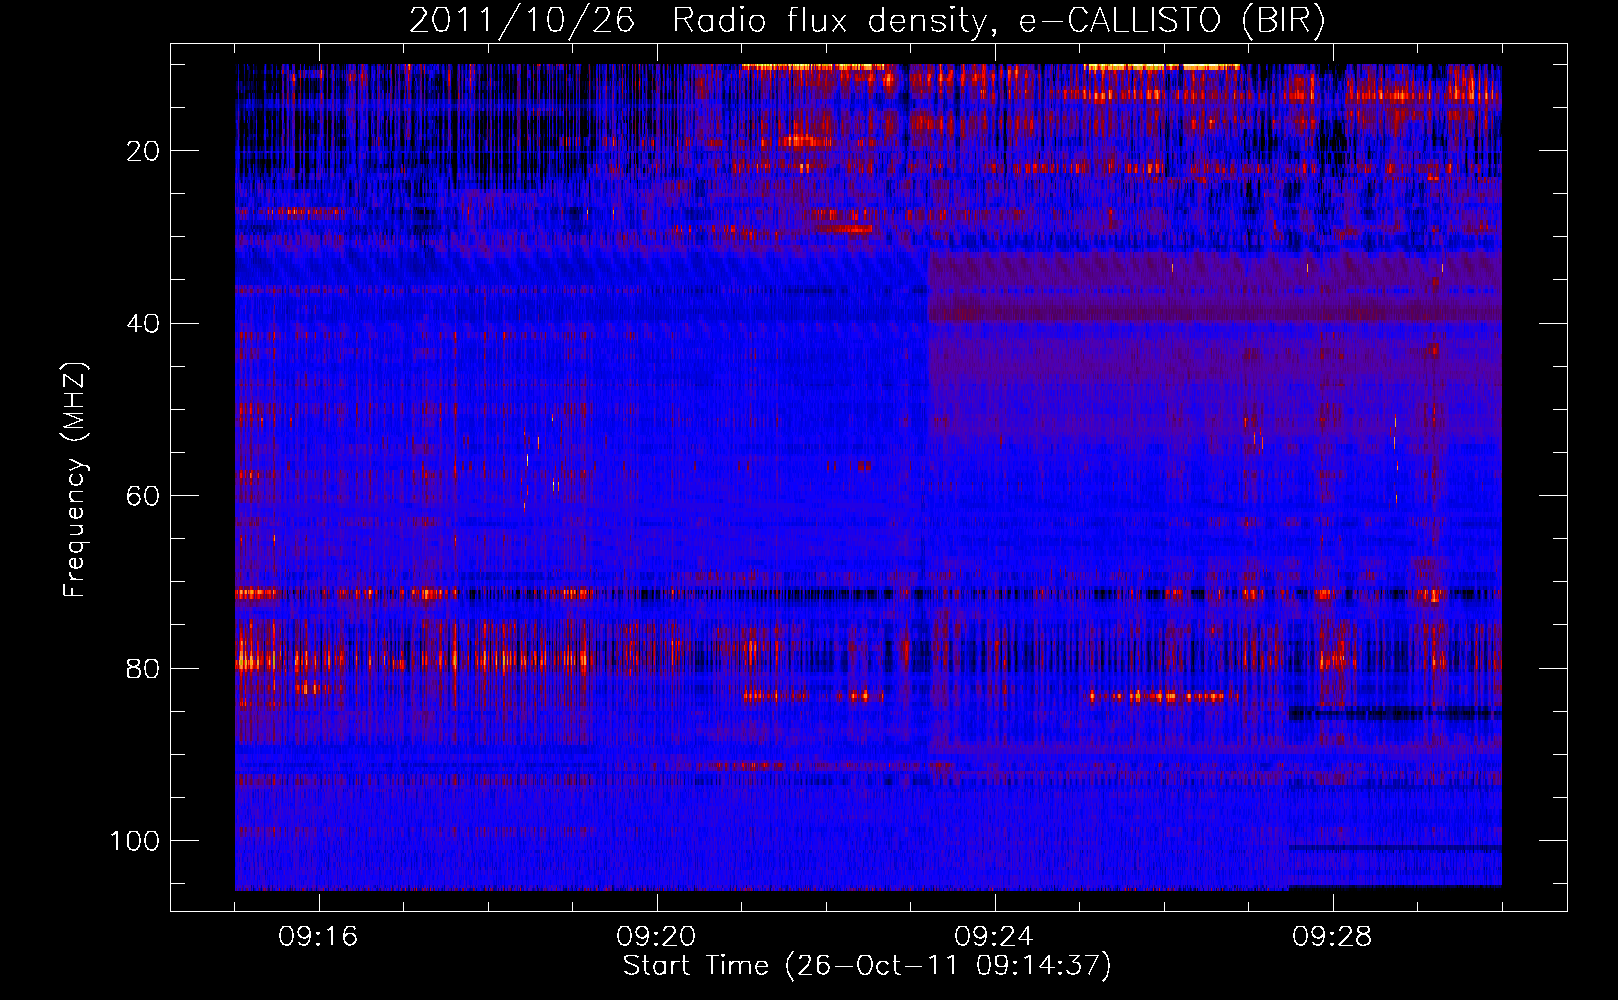The height and width of the screenshot is (1000, 1618).
Task: Click the 60 MHz frequency tick label
Action: click(143, 496)
